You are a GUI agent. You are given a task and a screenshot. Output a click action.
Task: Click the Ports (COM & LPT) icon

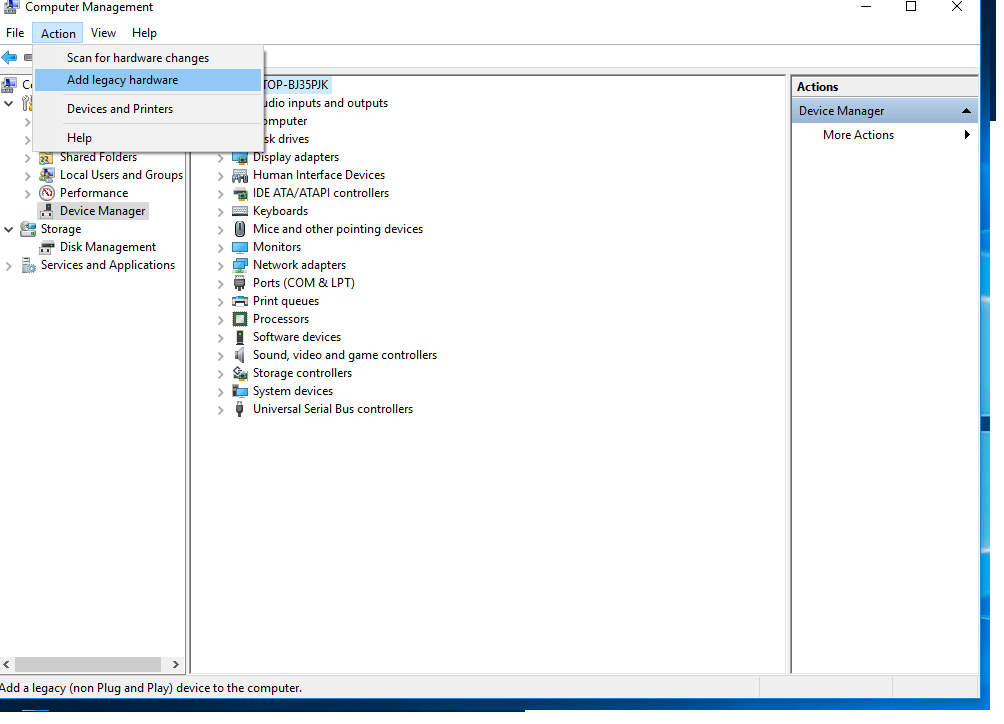pyautogui.click(x=240, y=283)
